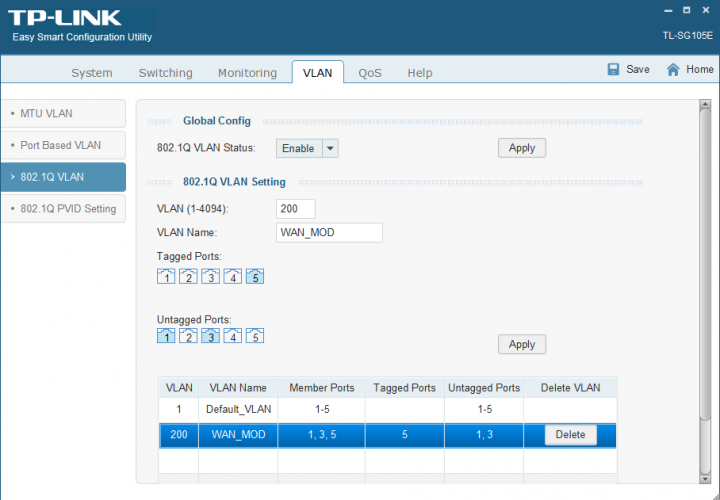Select MTU VLAN in sidebar
Image resolution: width=720 pixels, height=500 pixels.
pos(63,113)
